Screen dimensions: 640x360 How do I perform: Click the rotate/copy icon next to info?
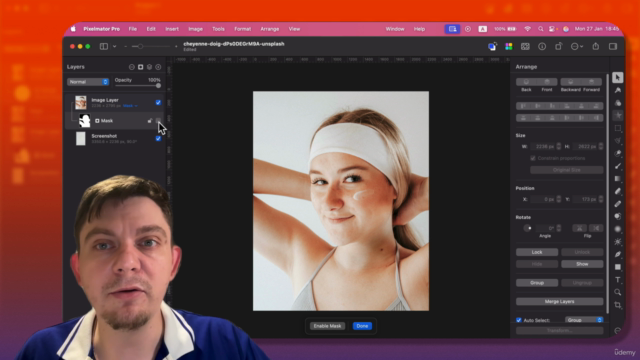[x=558, y=47]
